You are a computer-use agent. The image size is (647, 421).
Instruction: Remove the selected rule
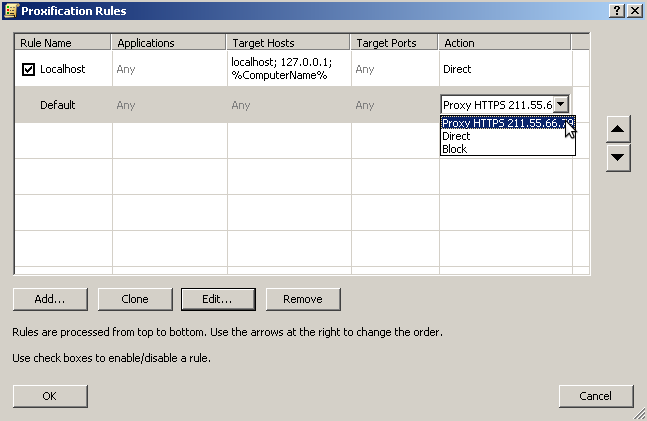[303, 299]
